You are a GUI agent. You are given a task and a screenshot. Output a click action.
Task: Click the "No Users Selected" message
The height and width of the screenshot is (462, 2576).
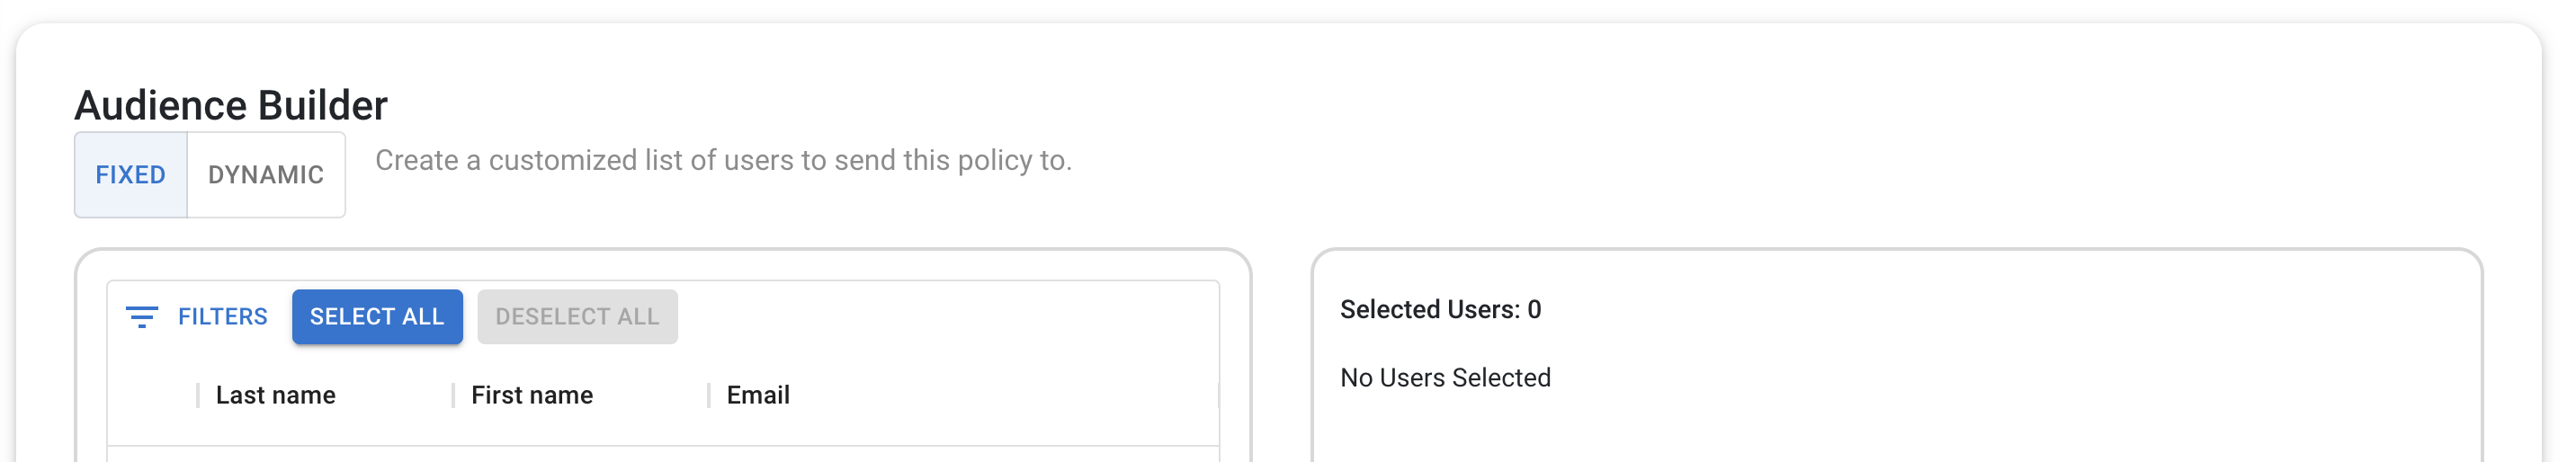1445,378
